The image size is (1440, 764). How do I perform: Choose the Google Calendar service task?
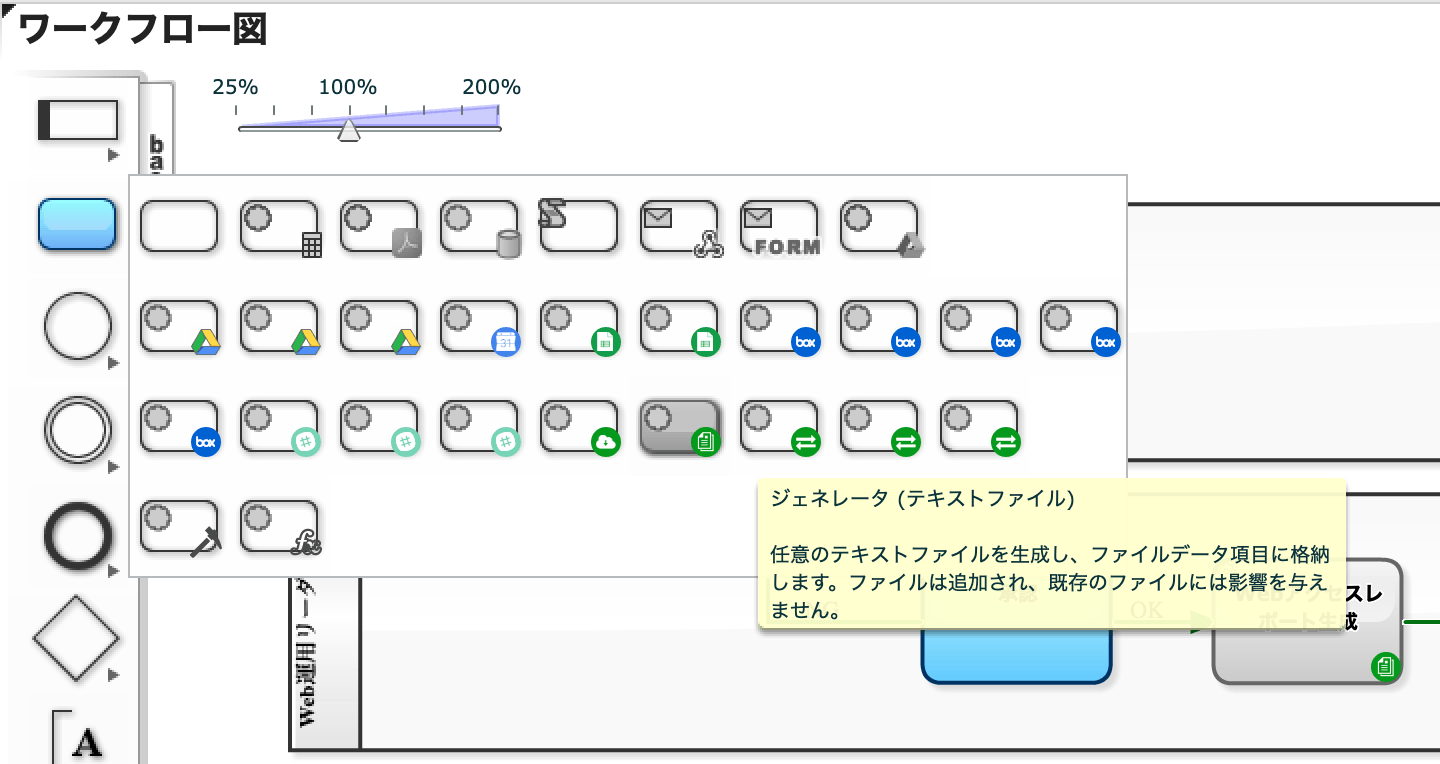click(x=479, y=325)
